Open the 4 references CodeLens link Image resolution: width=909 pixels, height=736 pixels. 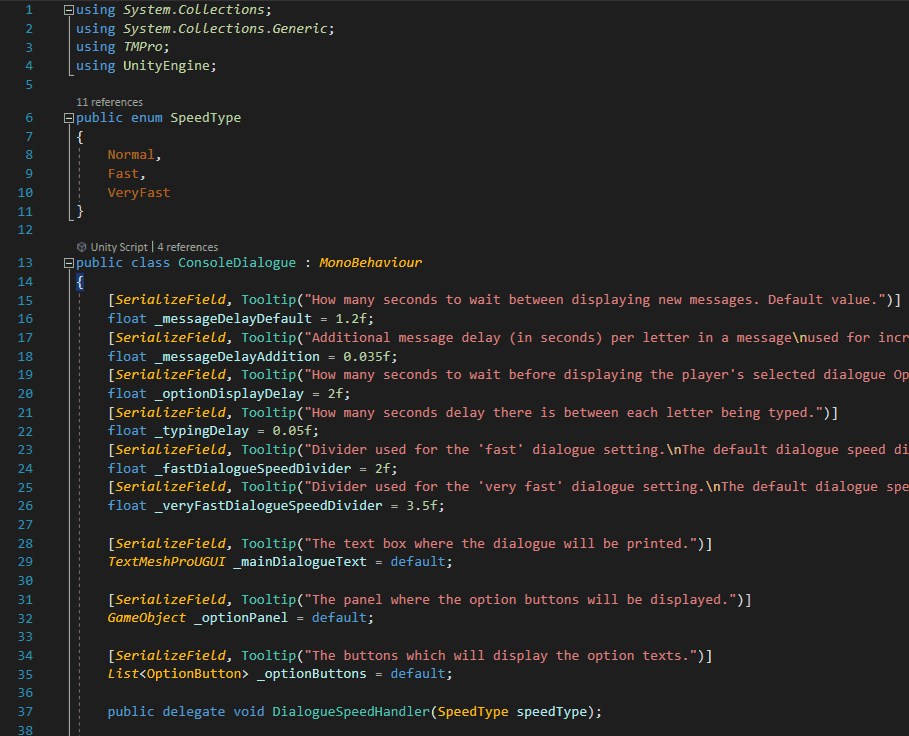tap(188, 247)
